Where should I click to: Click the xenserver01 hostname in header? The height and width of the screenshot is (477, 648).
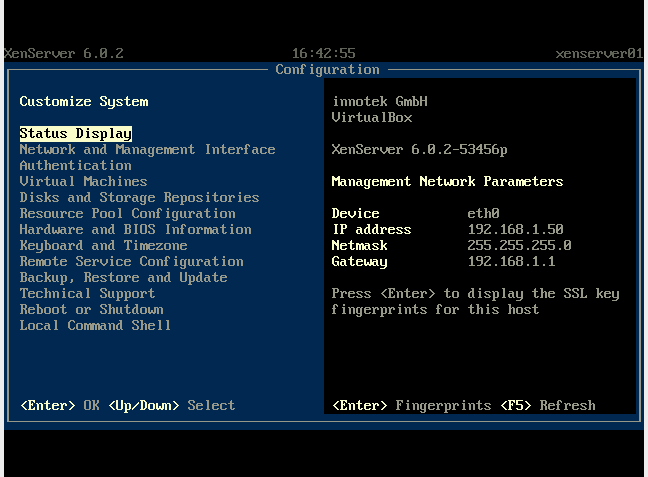[x=598, y=53]
